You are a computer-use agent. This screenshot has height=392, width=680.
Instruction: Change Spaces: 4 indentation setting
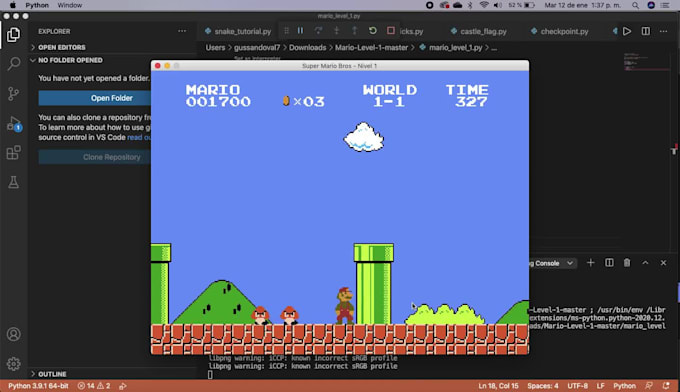pyautogui.click(x=543, y=385)
